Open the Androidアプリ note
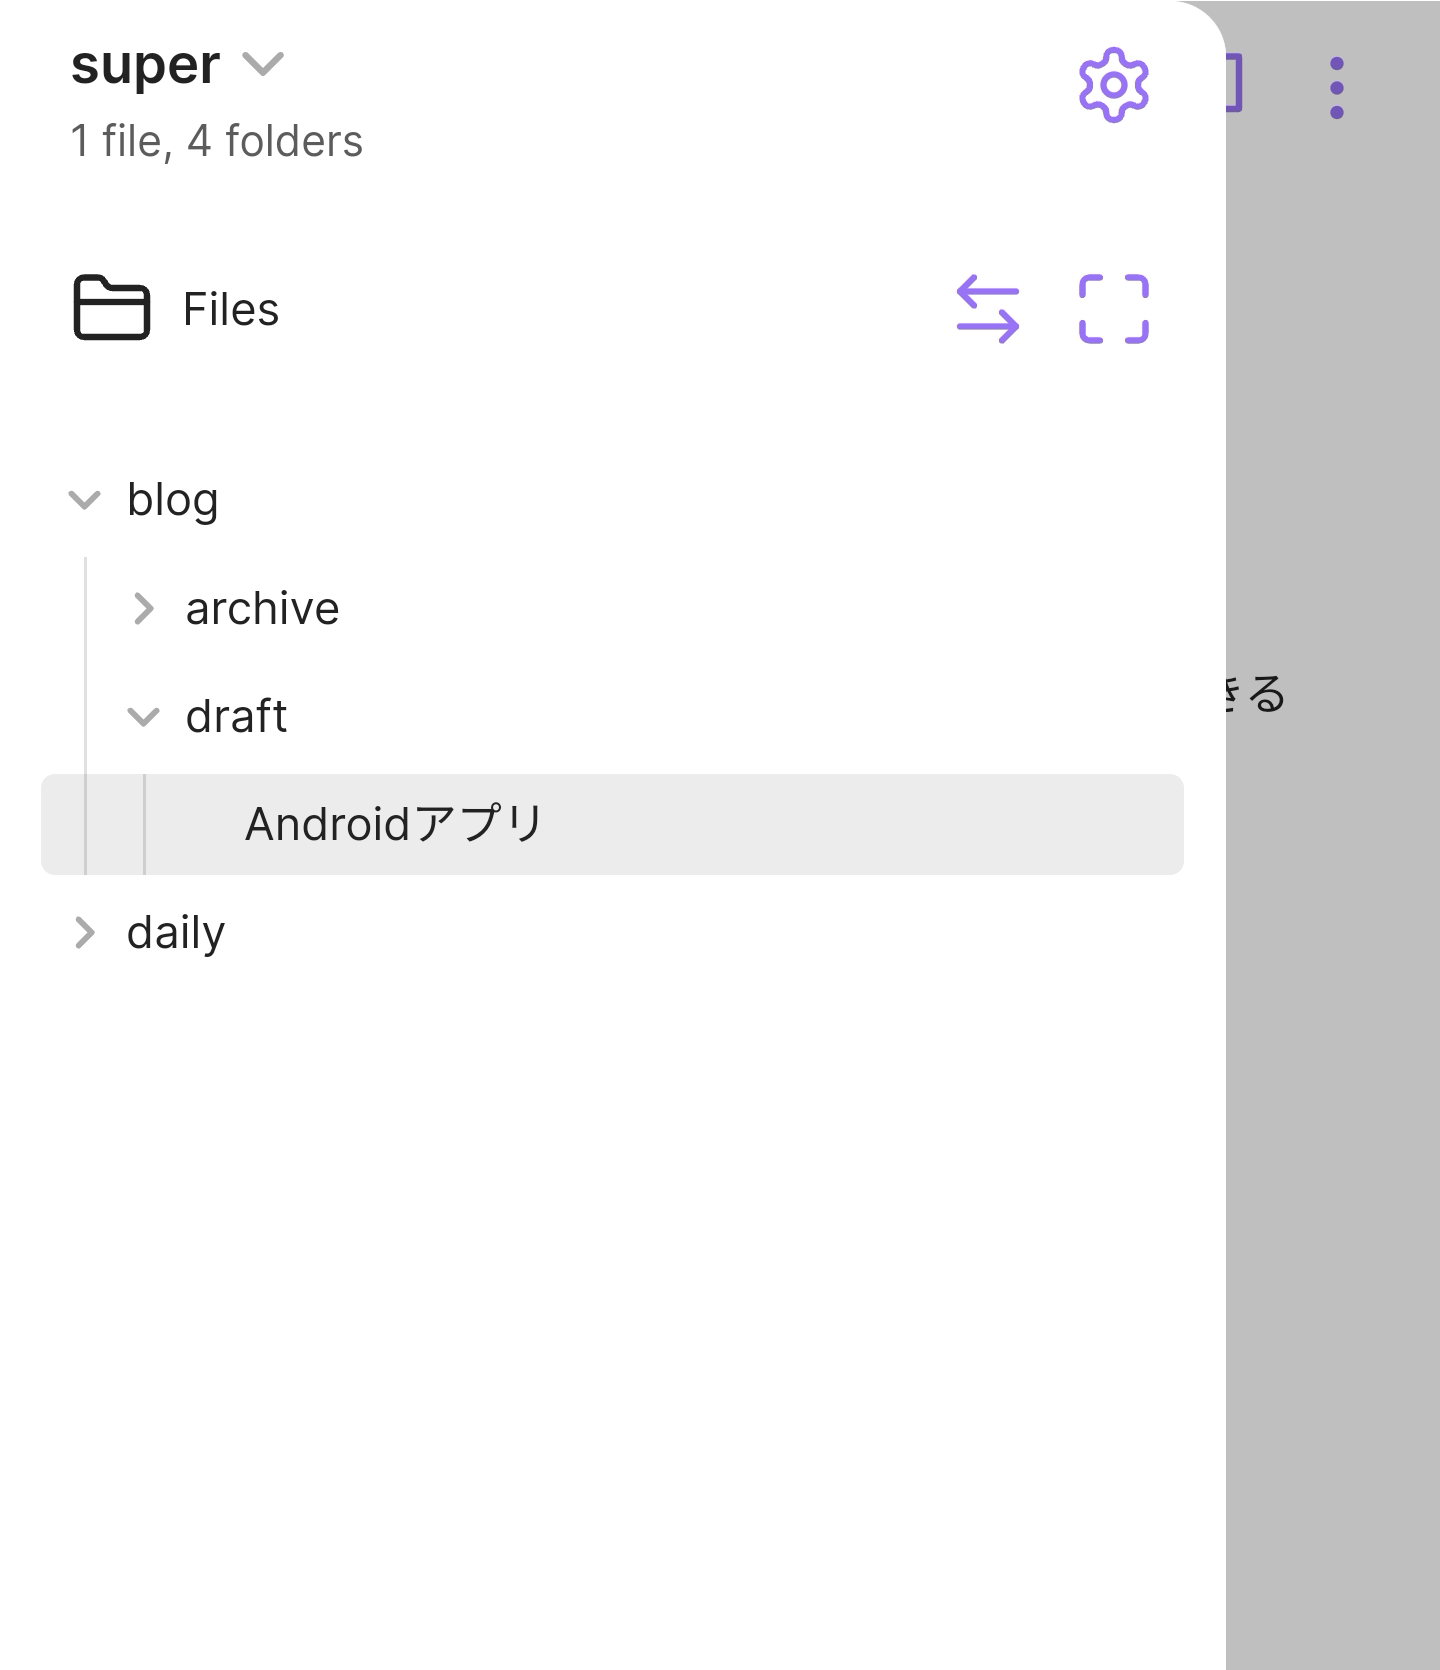The width and height of the screenshot is (1440, 1670). pos(394,825)
